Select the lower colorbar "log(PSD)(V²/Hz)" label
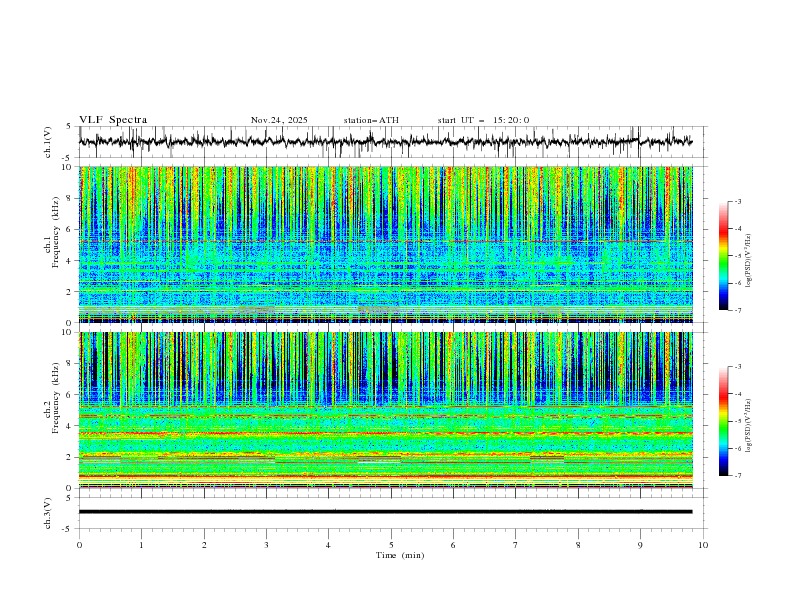The height and width of the screenshot is (612, 792). pos(750,426)
